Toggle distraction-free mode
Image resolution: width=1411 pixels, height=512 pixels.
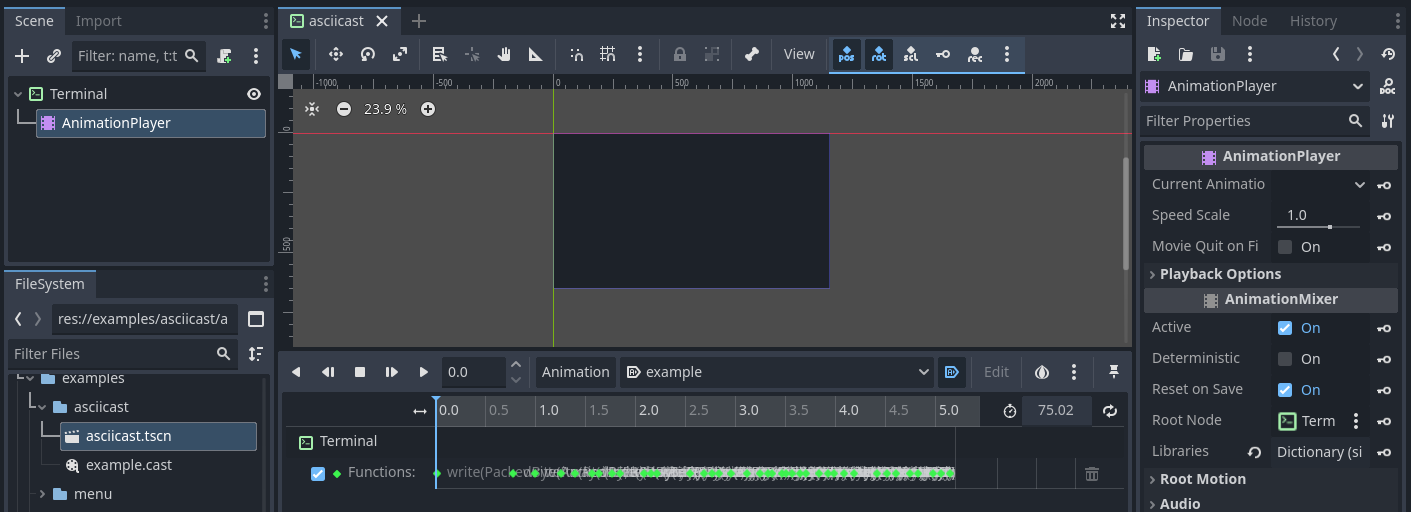(1118, 21)
